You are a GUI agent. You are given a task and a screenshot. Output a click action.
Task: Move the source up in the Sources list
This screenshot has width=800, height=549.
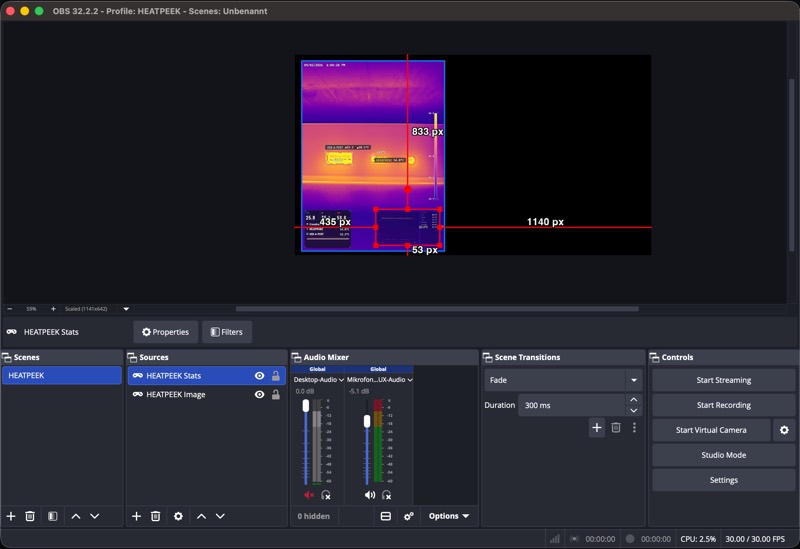pos(201,516)
